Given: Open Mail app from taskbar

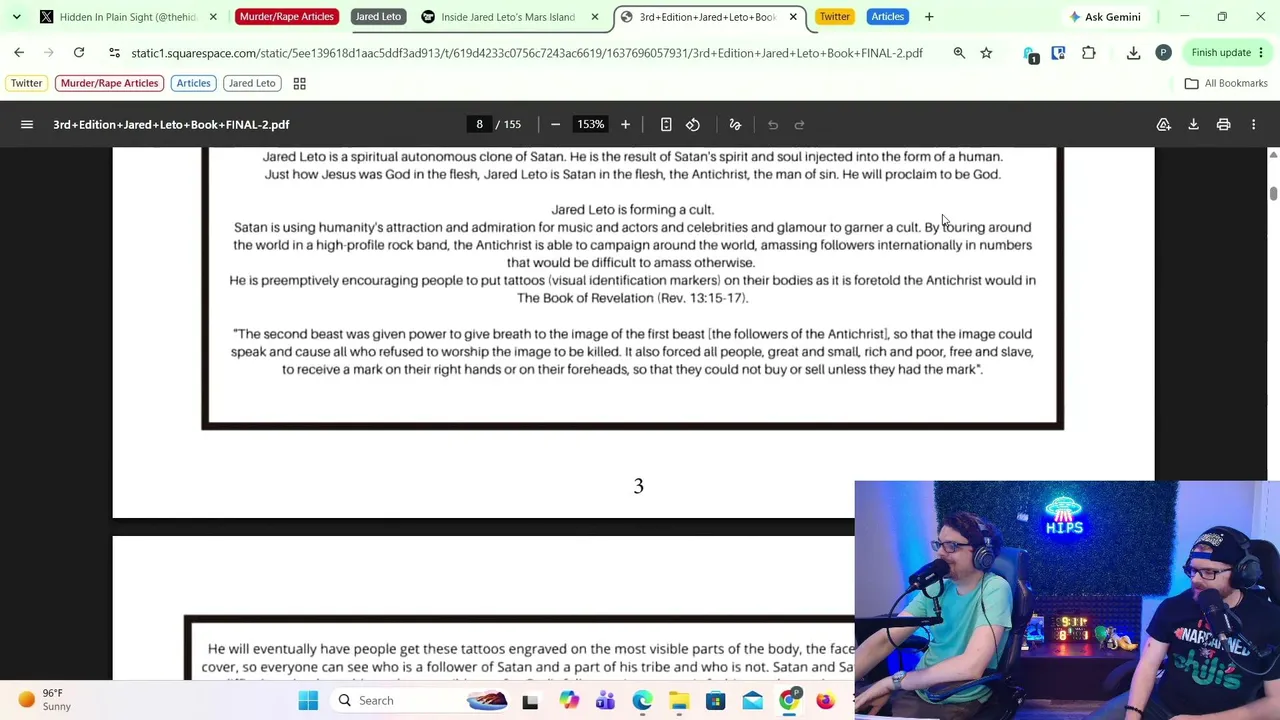Looking at the screenshot, I should [x=752, y=701].
